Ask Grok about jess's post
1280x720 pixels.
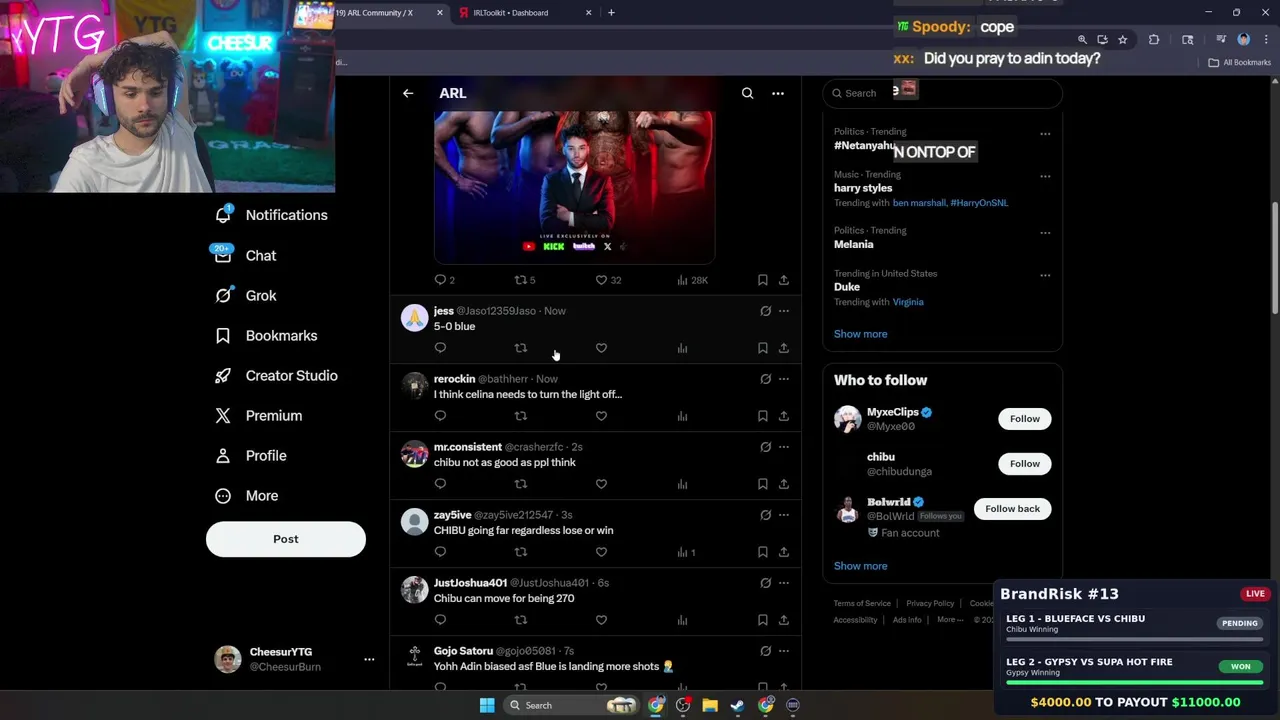pos(765,311)
